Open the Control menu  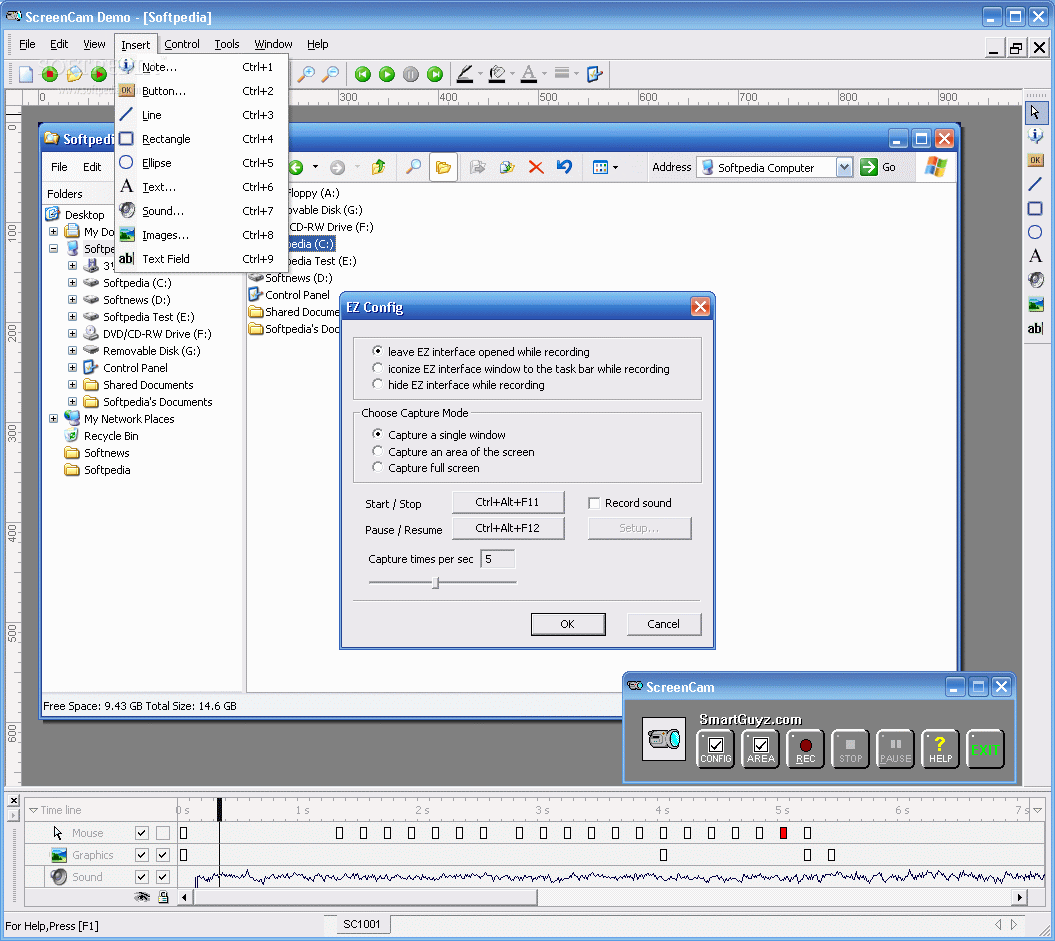pyautogui.click(x=182, y=44)
